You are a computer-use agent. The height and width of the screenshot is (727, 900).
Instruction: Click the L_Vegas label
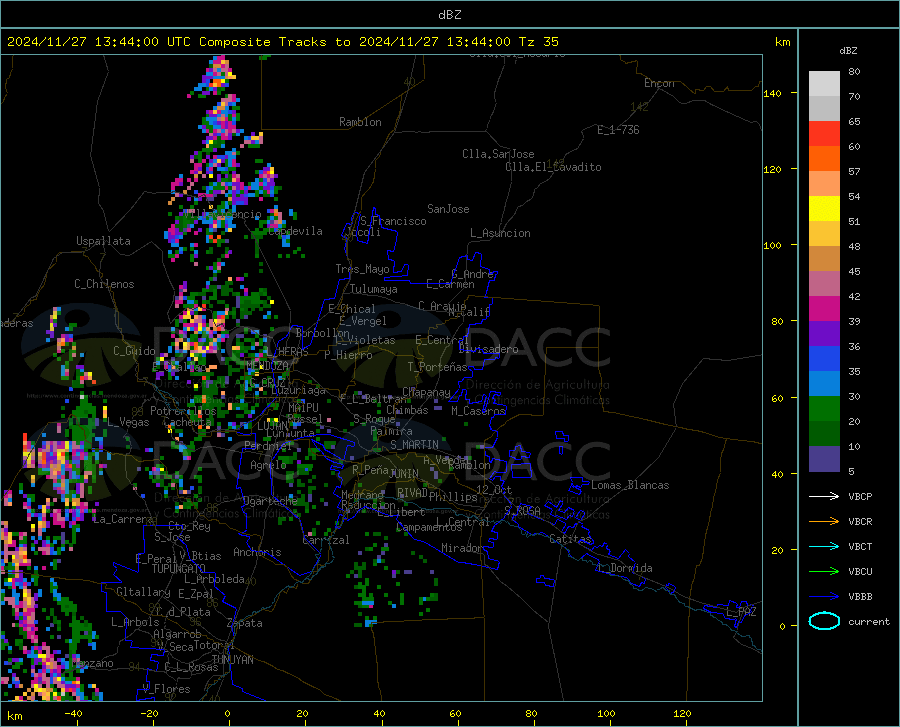128,422
